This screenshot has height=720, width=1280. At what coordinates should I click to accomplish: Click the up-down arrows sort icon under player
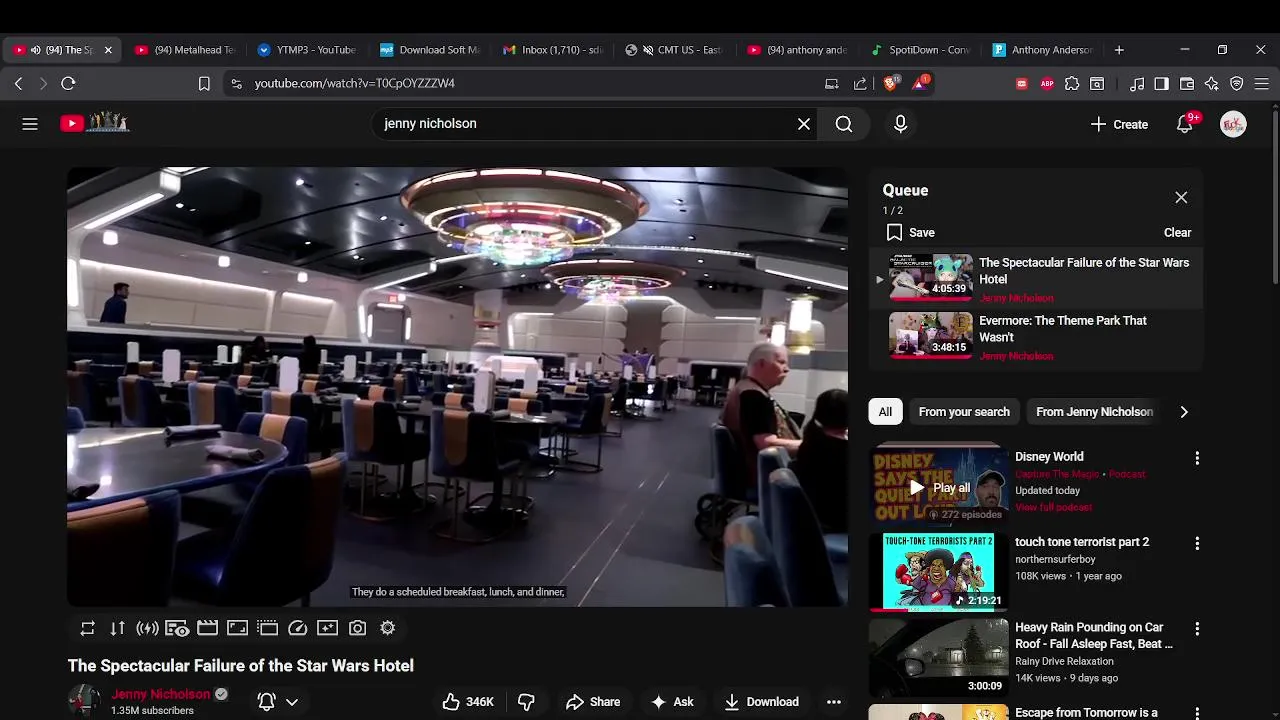pos(118,628)
